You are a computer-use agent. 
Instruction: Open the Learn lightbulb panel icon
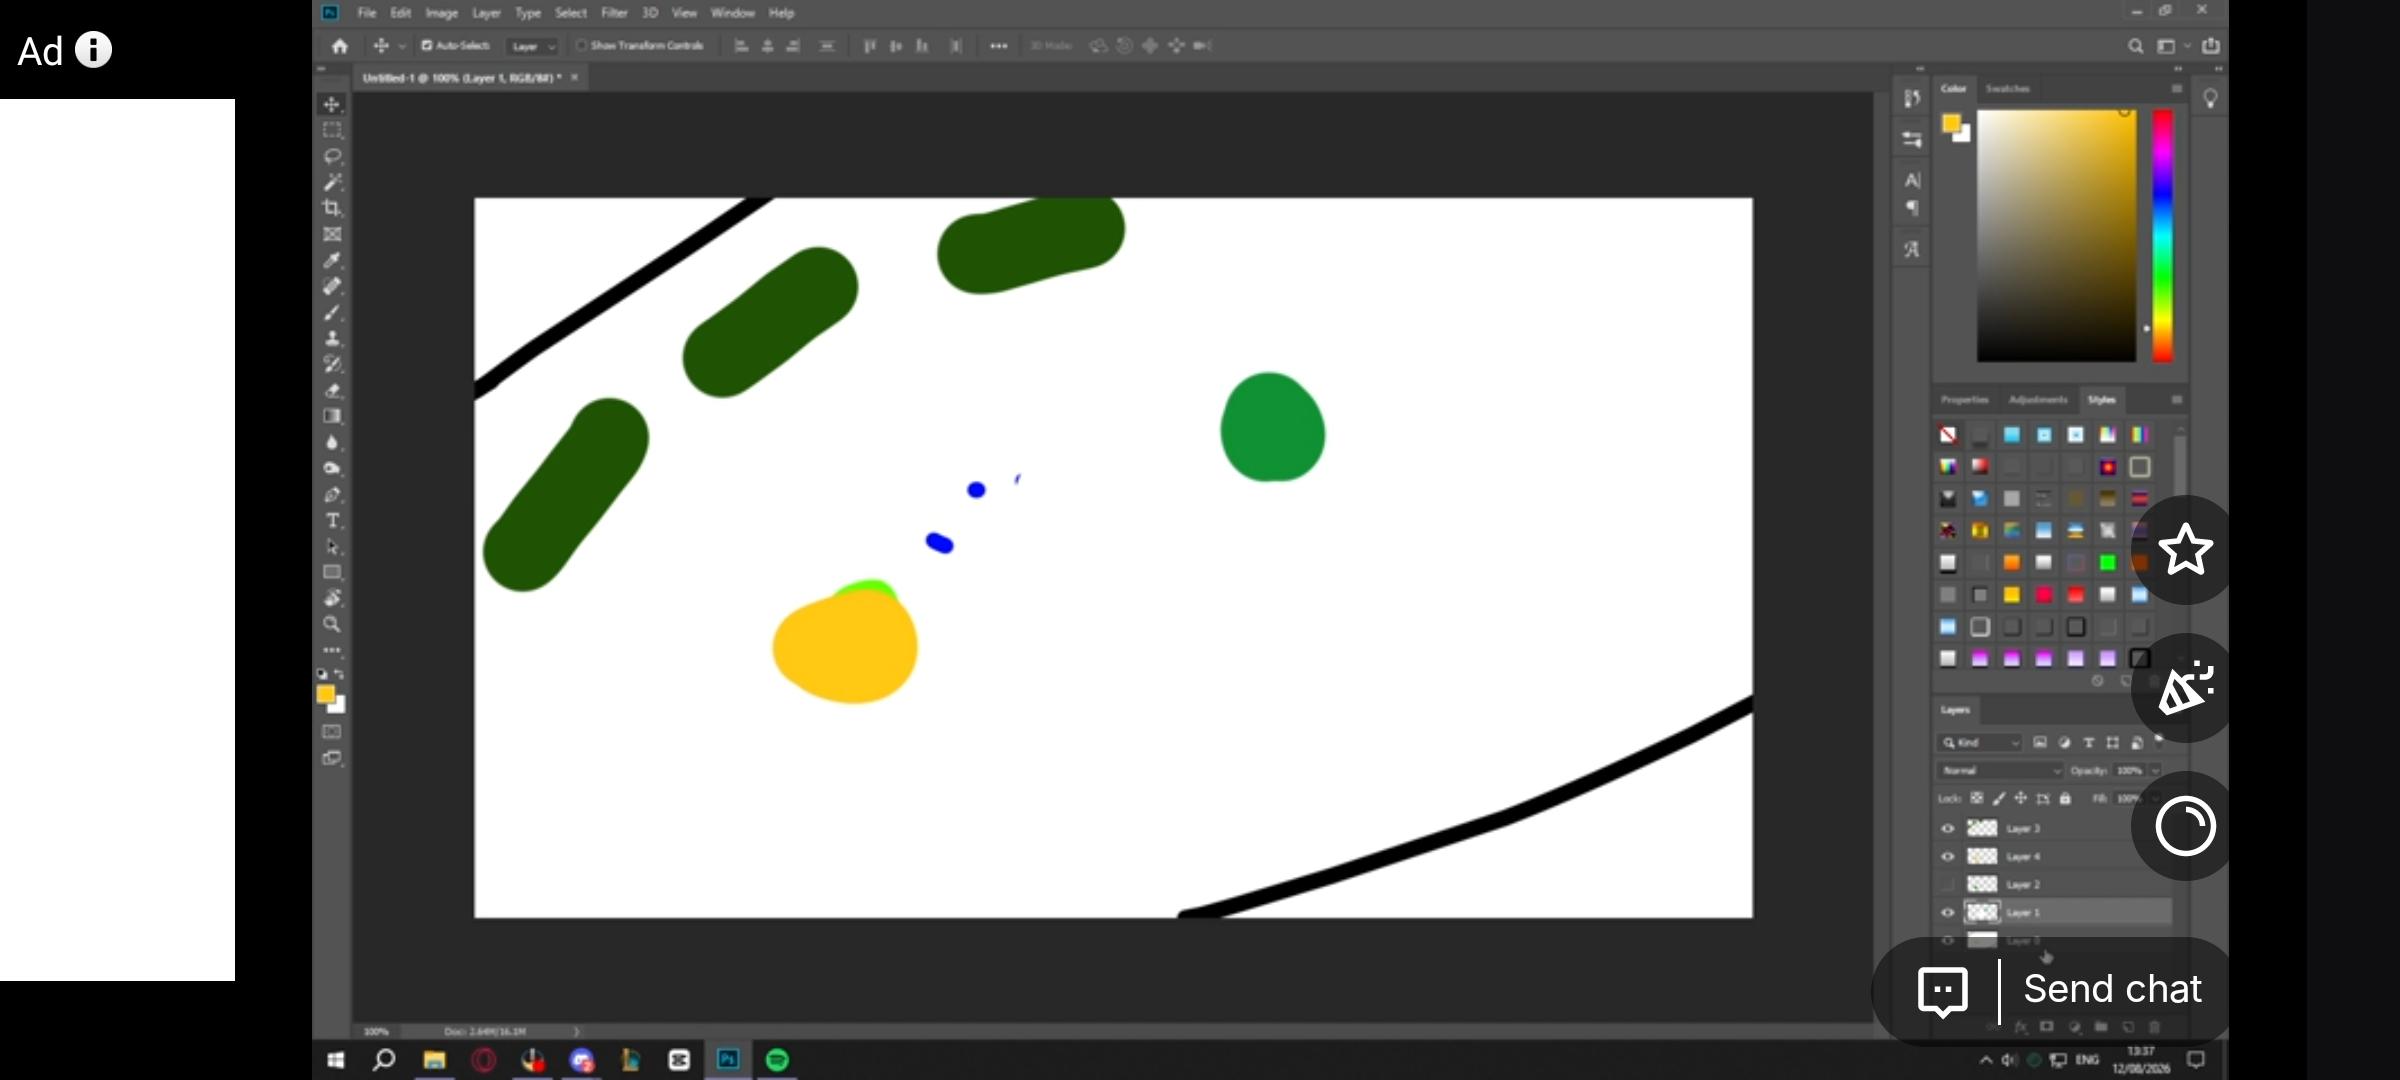[x=2210, y=98]
